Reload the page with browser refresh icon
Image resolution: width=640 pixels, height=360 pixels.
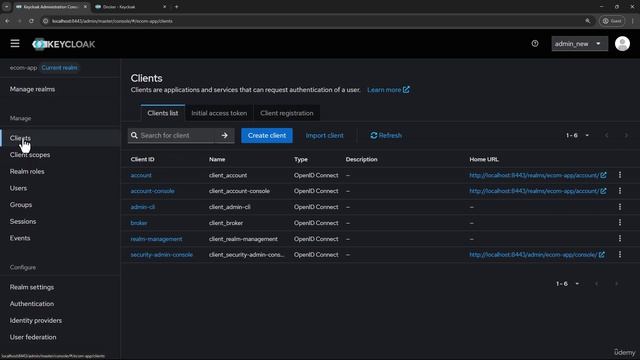pos(31,21)
